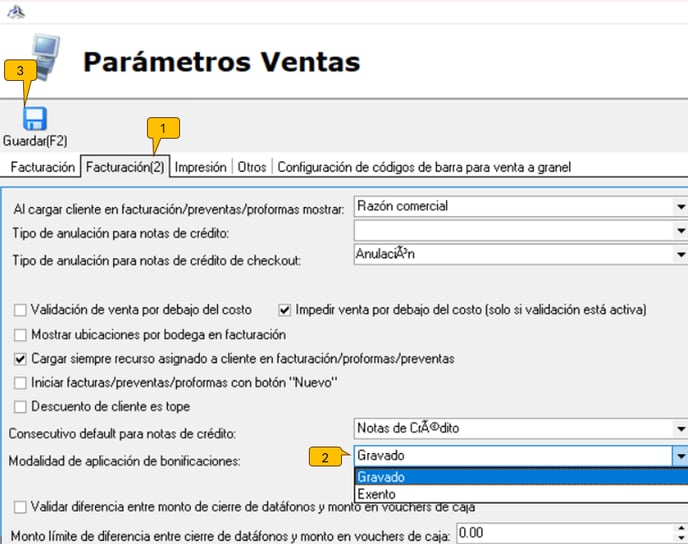Check Descuento de cliente es tope
Screen dimensions: 688x544
point(20,407)
